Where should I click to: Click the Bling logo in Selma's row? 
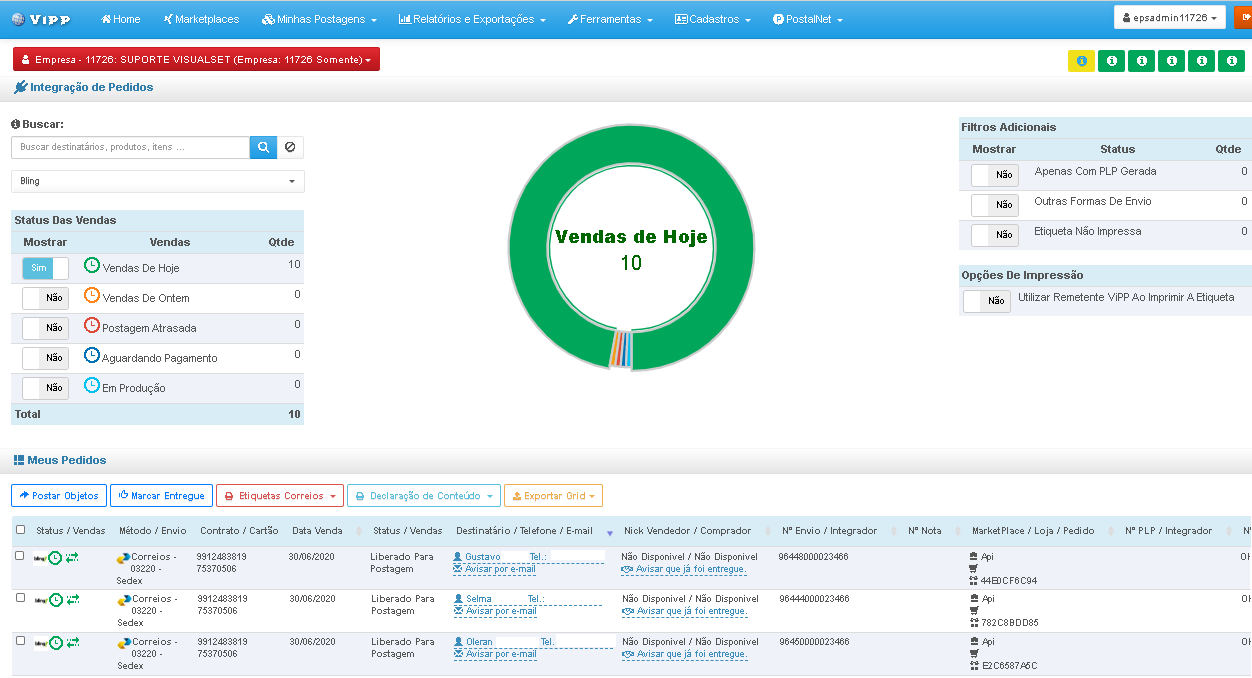pyautogui.click(x=40, y=600)
